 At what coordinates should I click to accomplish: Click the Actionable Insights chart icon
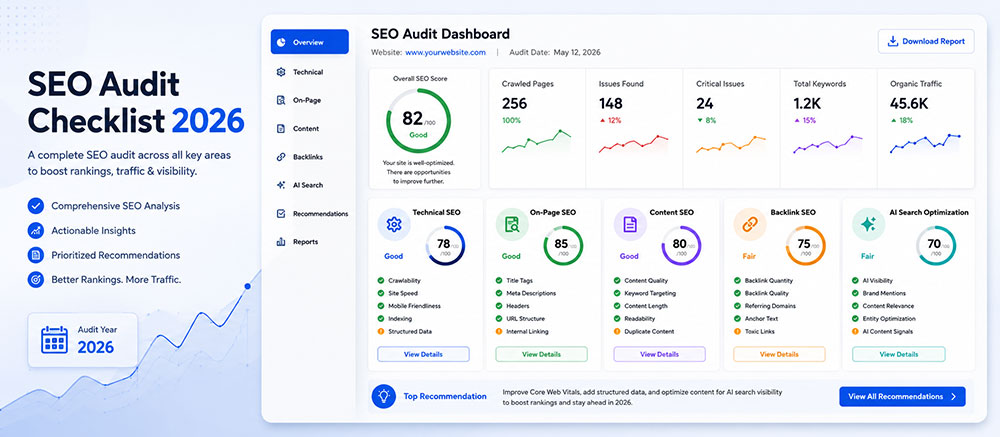click(x=36, y=230)
